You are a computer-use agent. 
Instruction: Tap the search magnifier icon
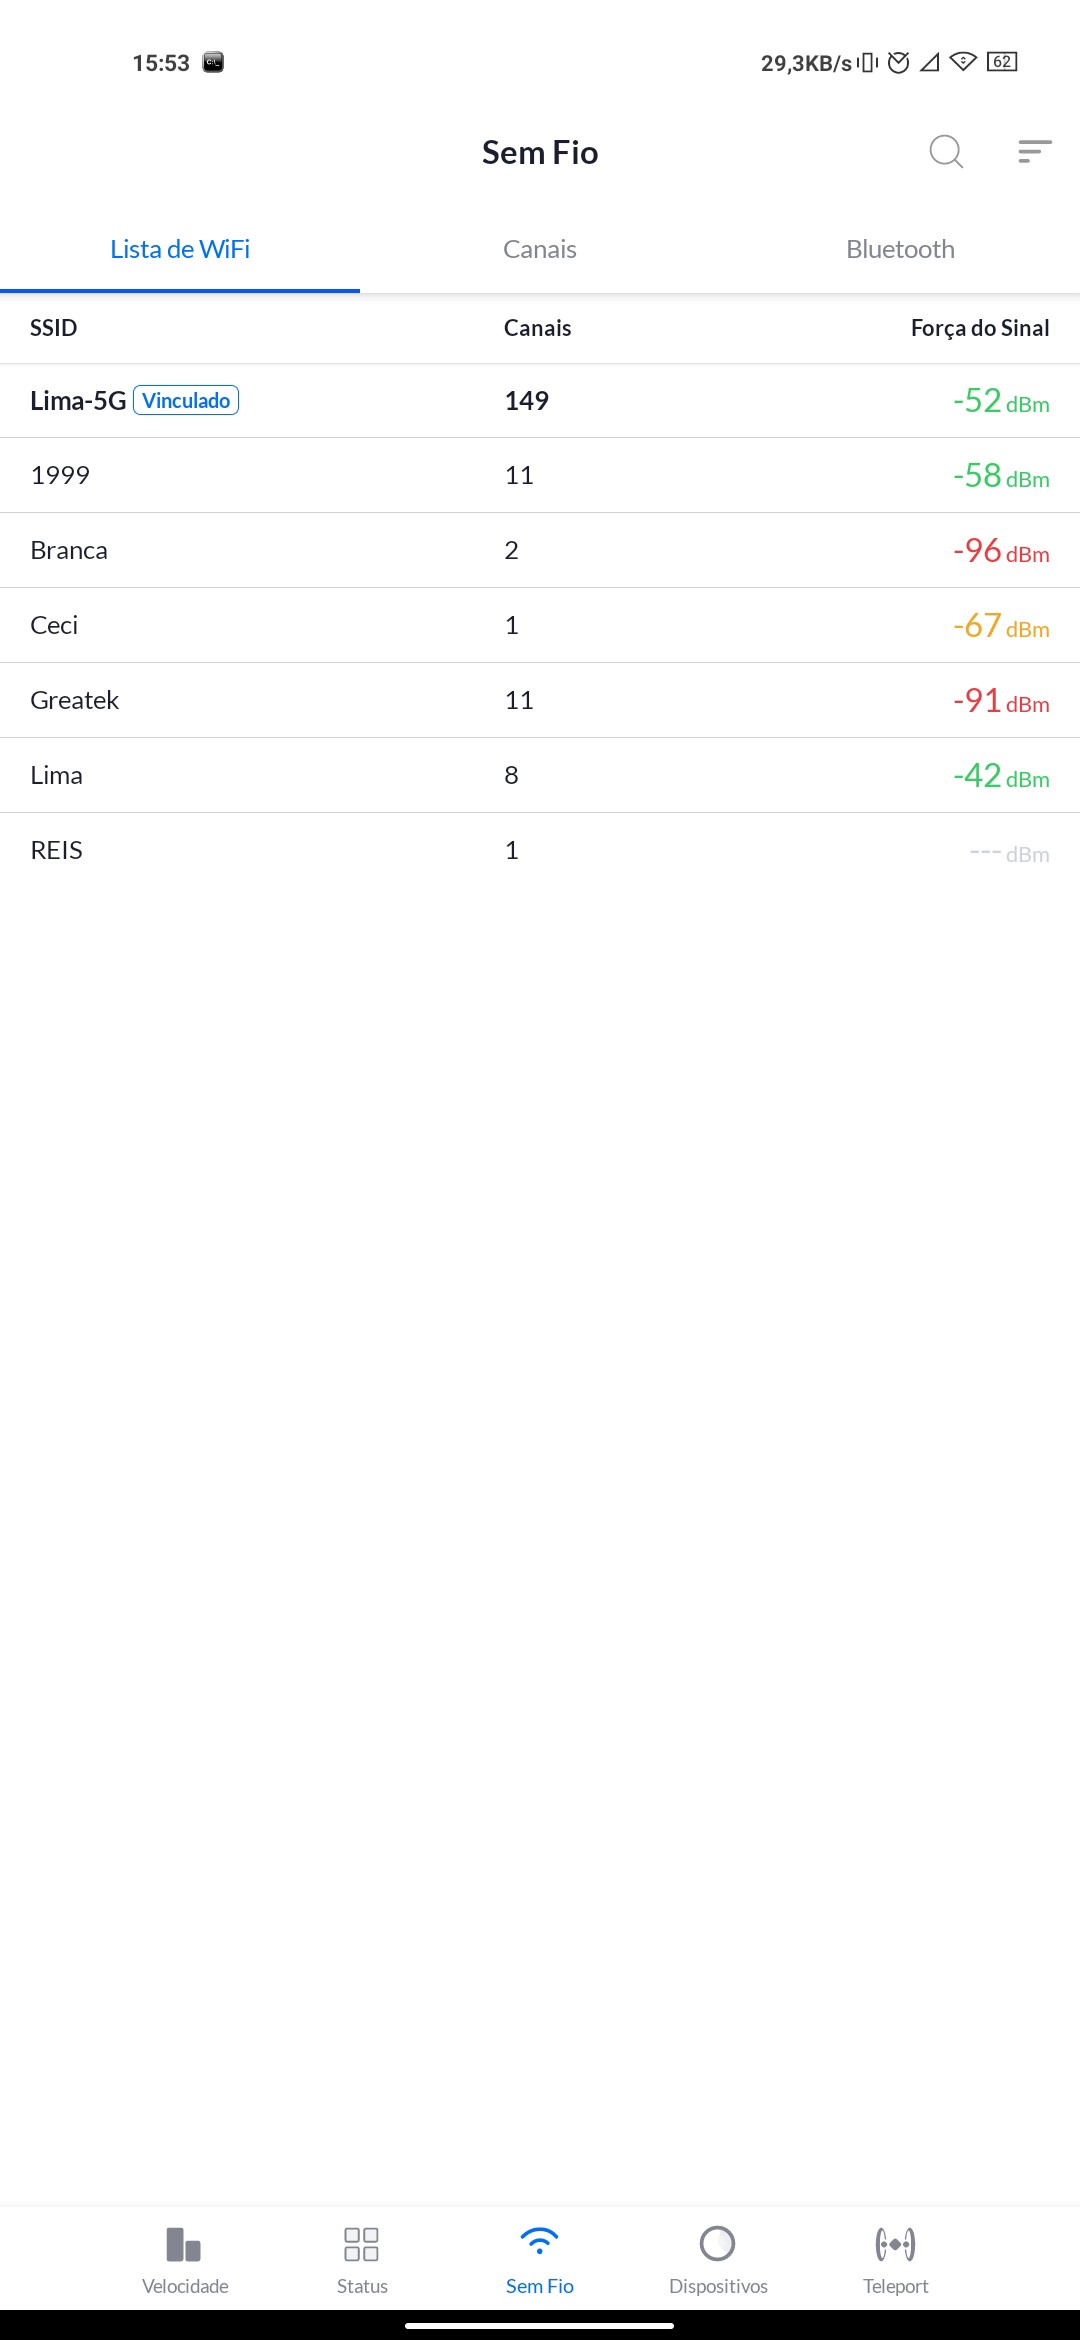click(945, 152)
